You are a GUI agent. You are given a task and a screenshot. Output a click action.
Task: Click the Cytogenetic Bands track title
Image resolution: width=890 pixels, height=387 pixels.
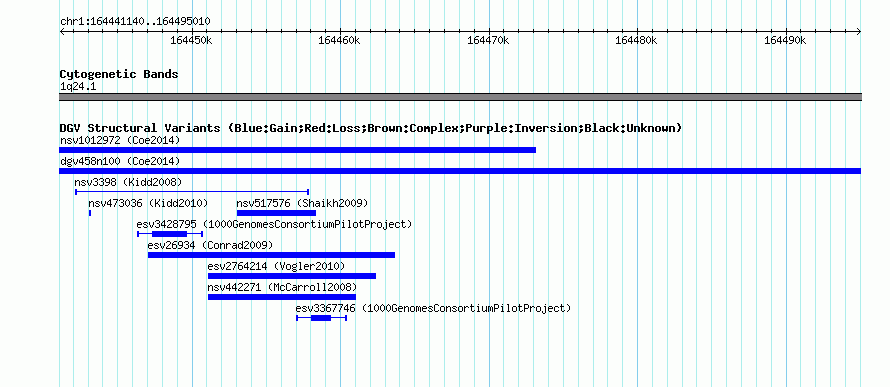(x=119, y=74)
